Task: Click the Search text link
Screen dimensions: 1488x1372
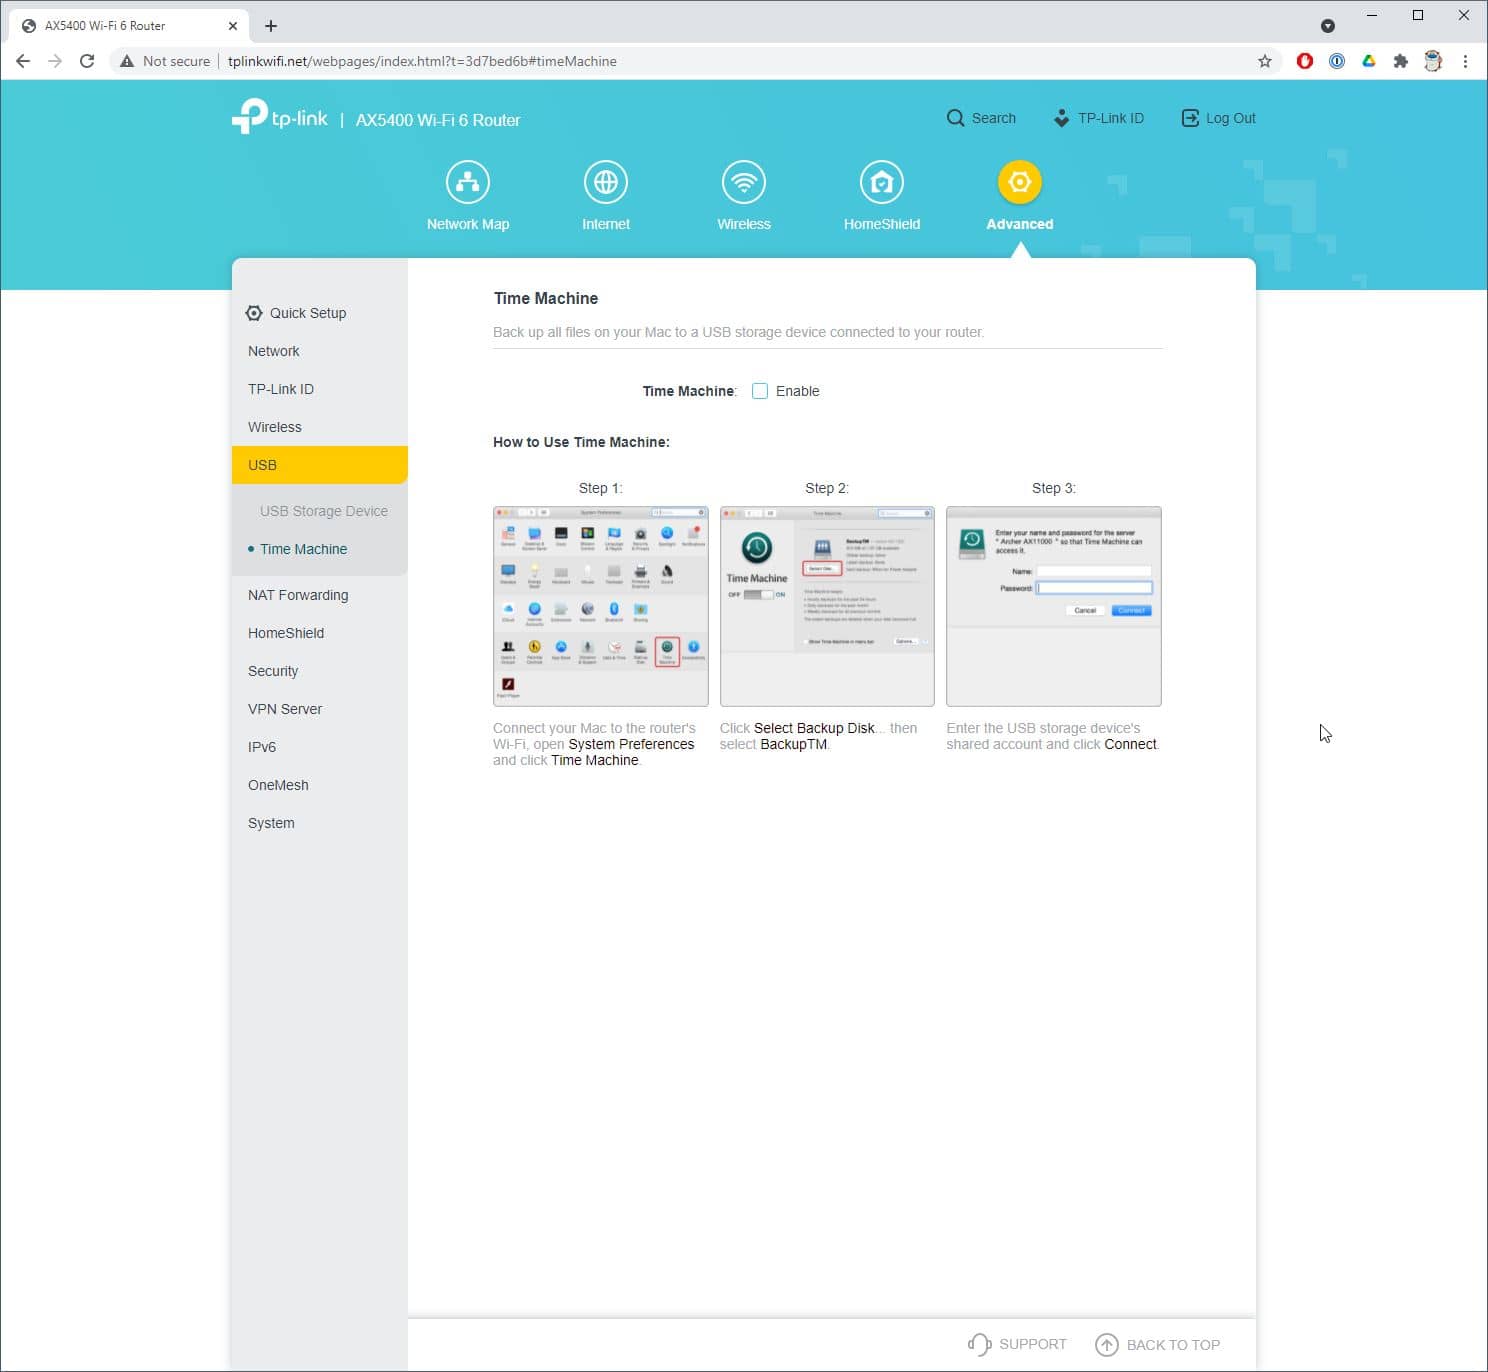Action: tap(993, 118)
